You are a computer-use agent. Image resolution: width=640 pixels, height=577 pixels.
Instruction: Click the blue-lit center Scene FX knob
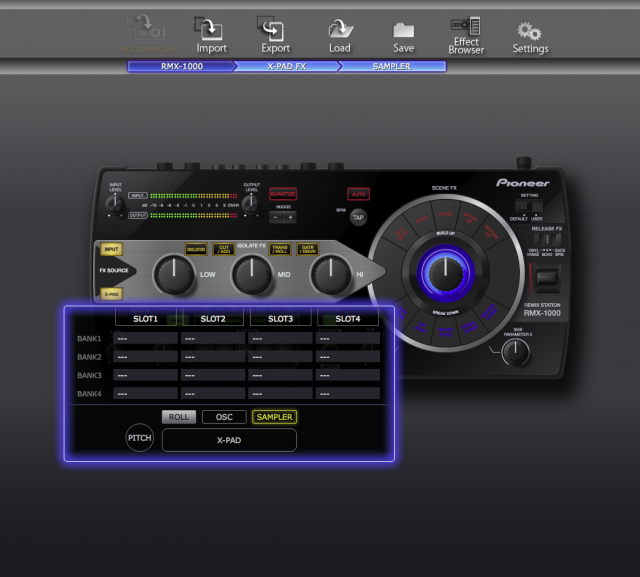pyautogui.click(x=445, y=273)
